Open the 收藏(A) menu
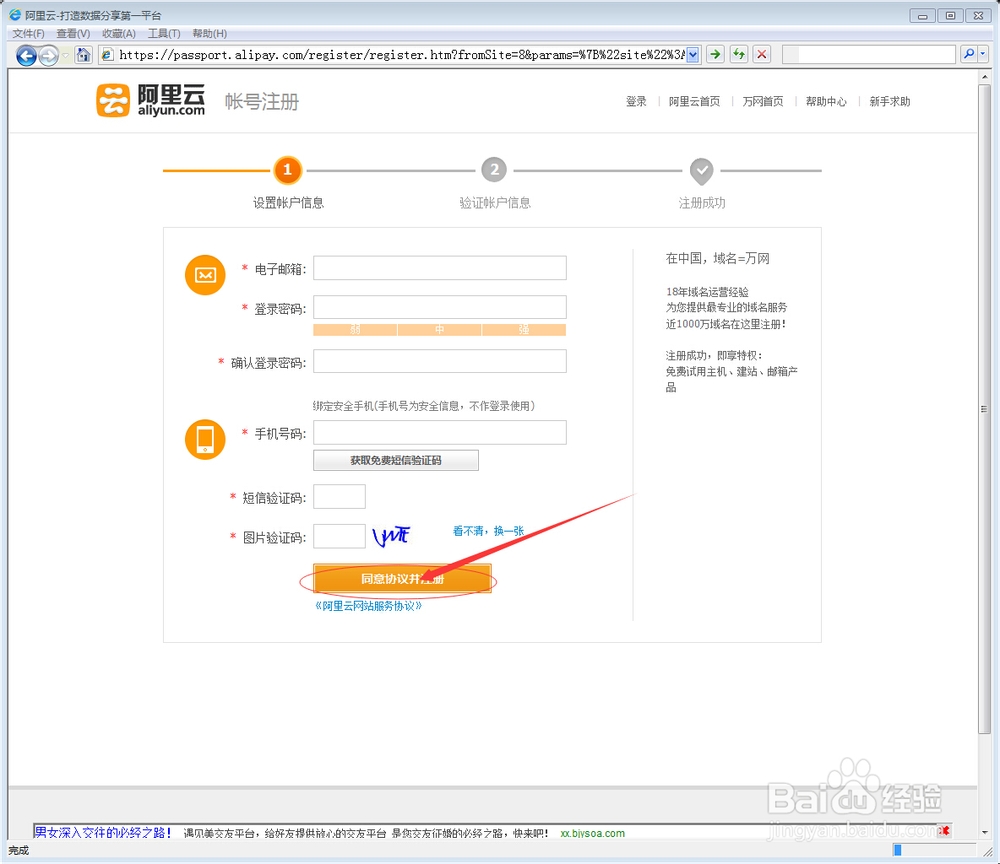Screen dimensions: 1000x864 [119, 33]
